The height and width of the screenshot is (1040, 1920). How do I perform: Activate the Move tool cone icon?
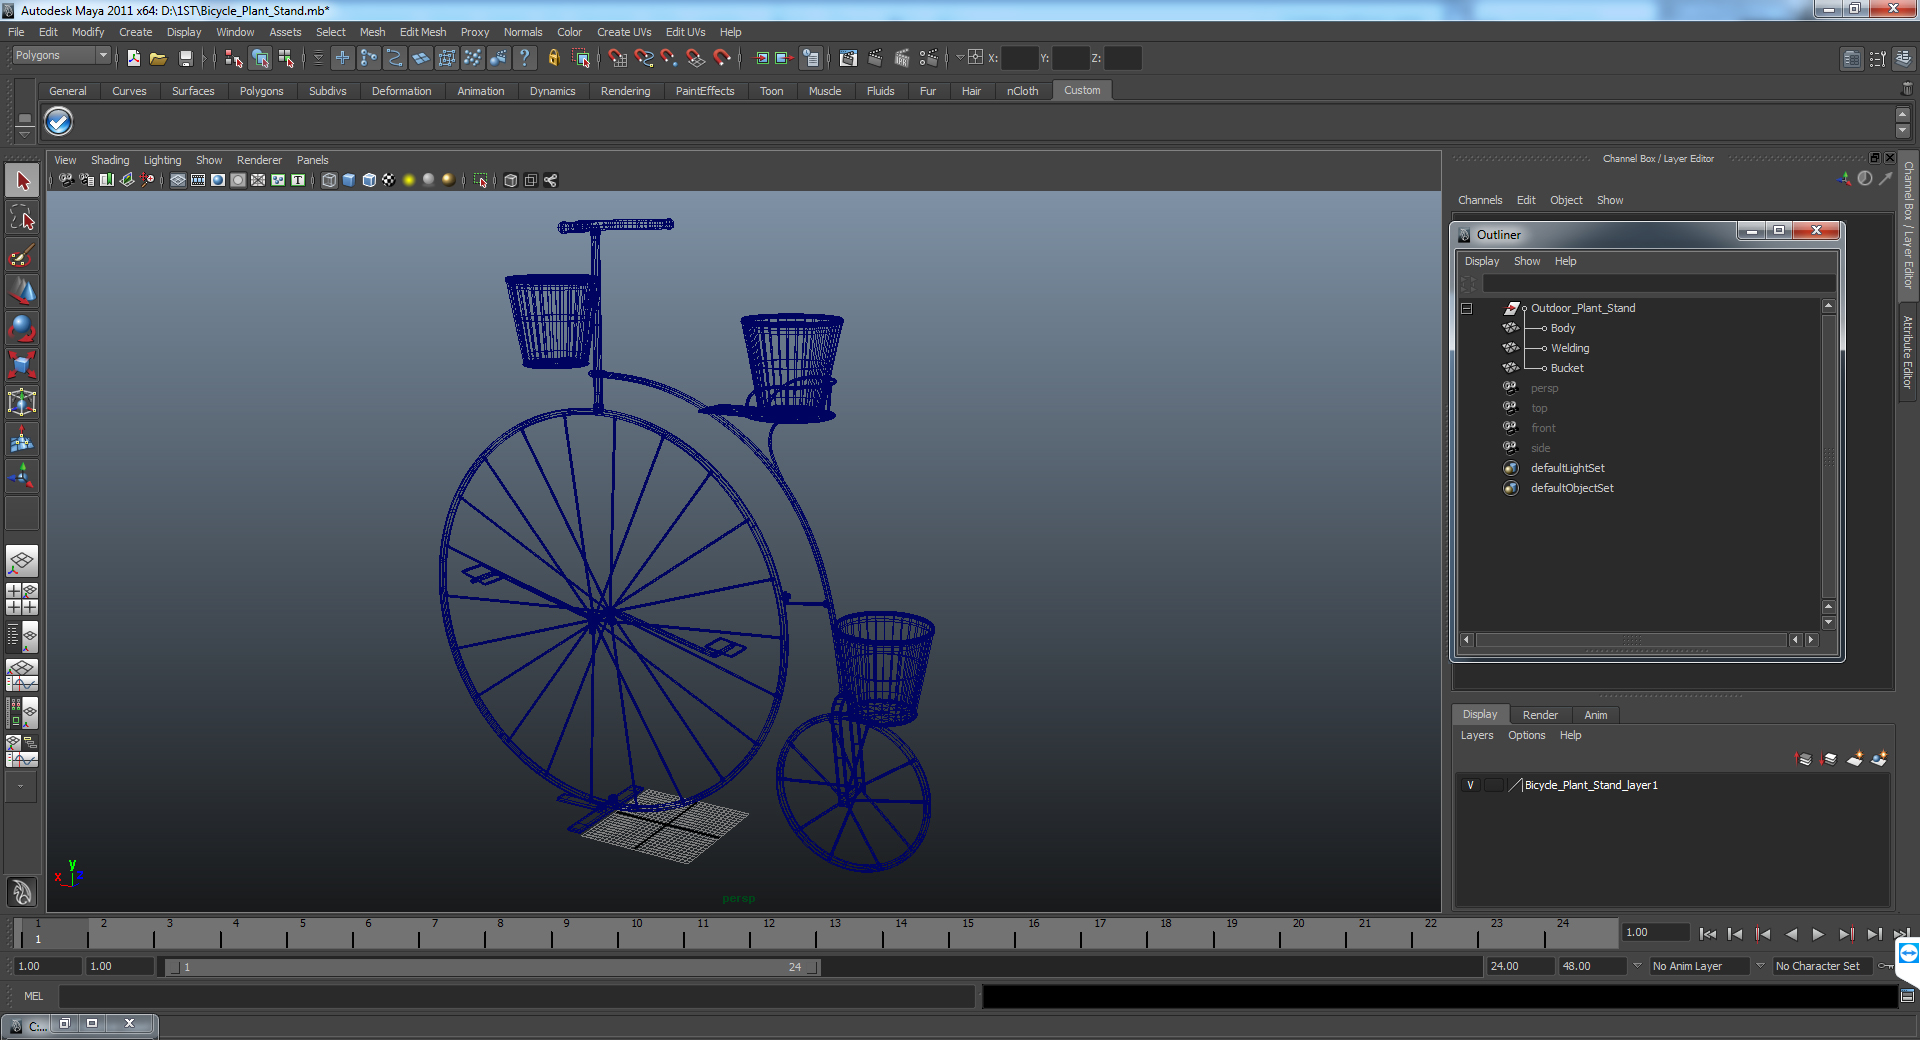click(22, 292)
